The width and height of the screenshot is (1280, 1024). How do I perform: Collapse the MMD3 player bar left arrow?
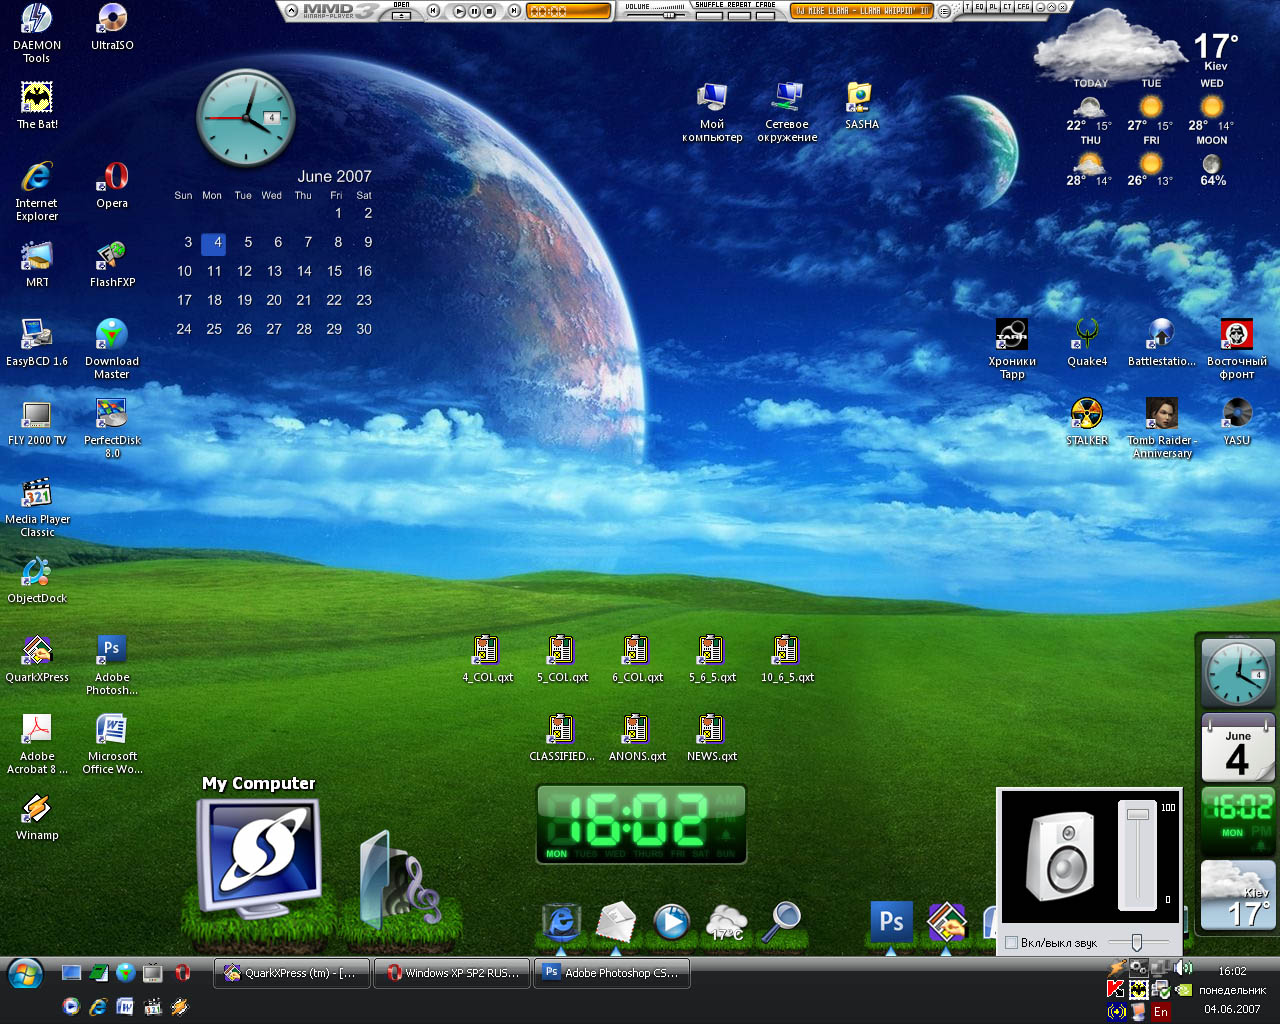(x=292, y=11)
